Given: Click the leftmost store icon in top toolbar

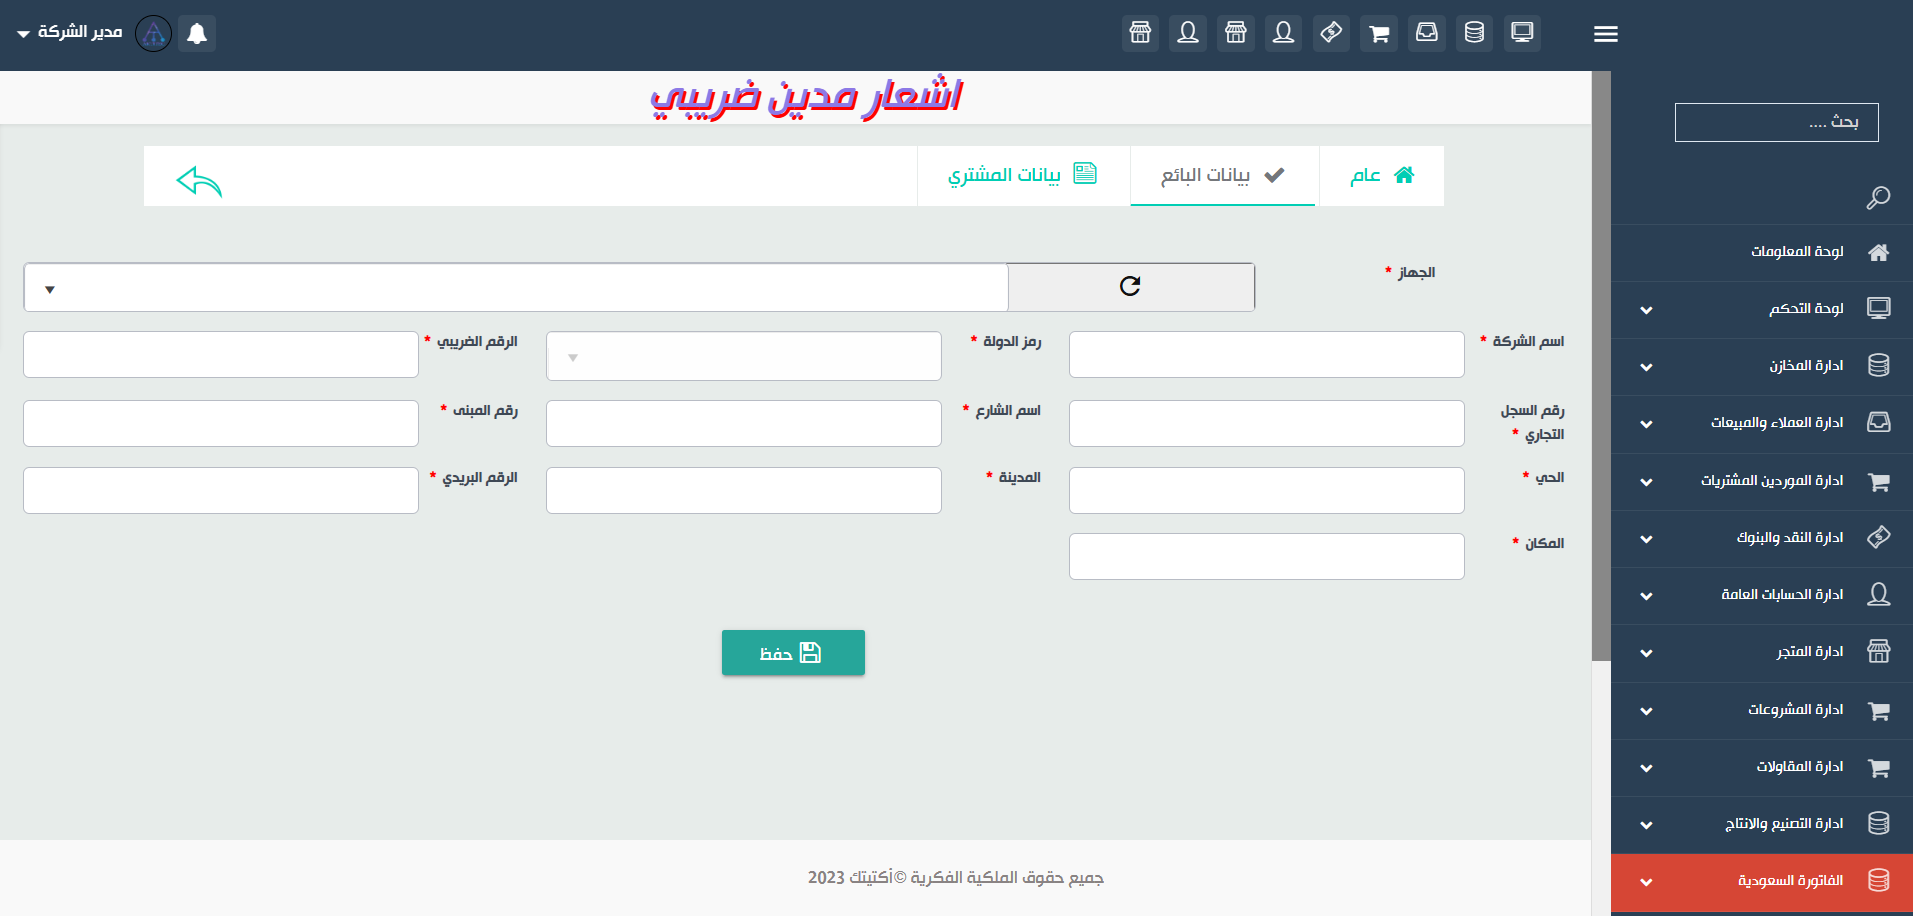Looking at the screenshot, I should click(1140, 33).
